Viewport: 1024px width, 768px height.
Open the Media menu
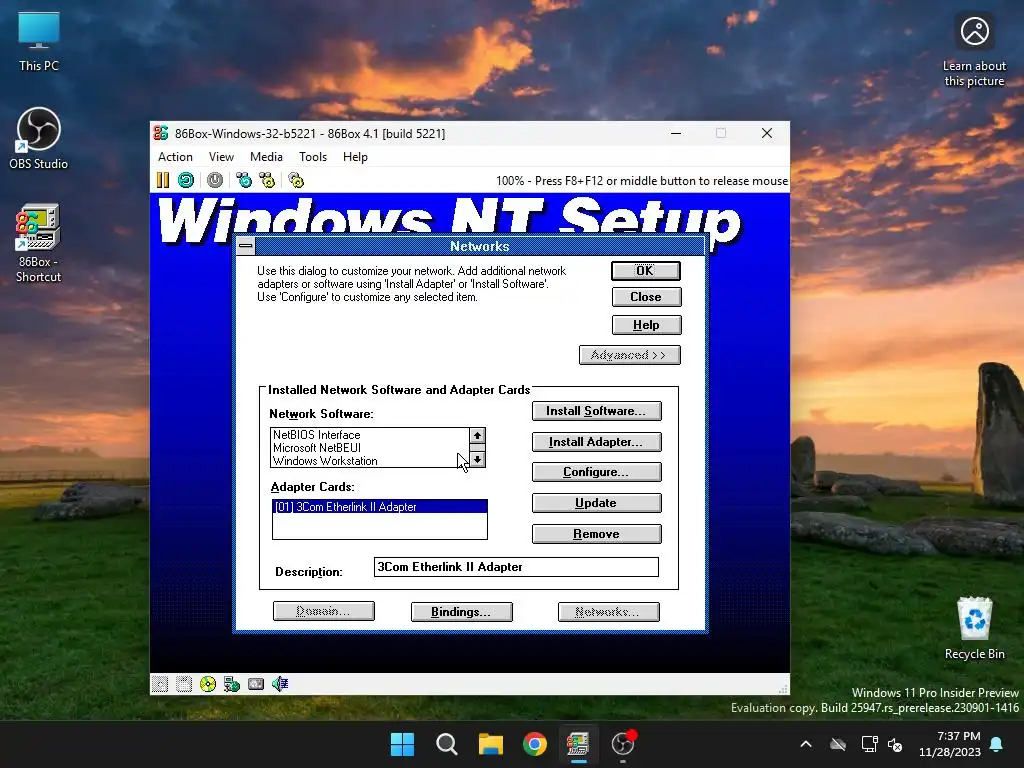click(x=266, y=157)
